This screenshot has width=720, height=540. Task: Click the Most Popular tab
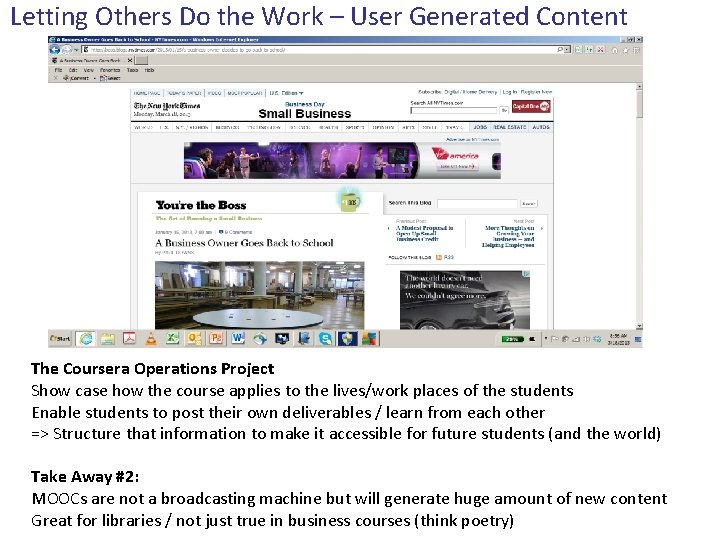pos(245,93)
